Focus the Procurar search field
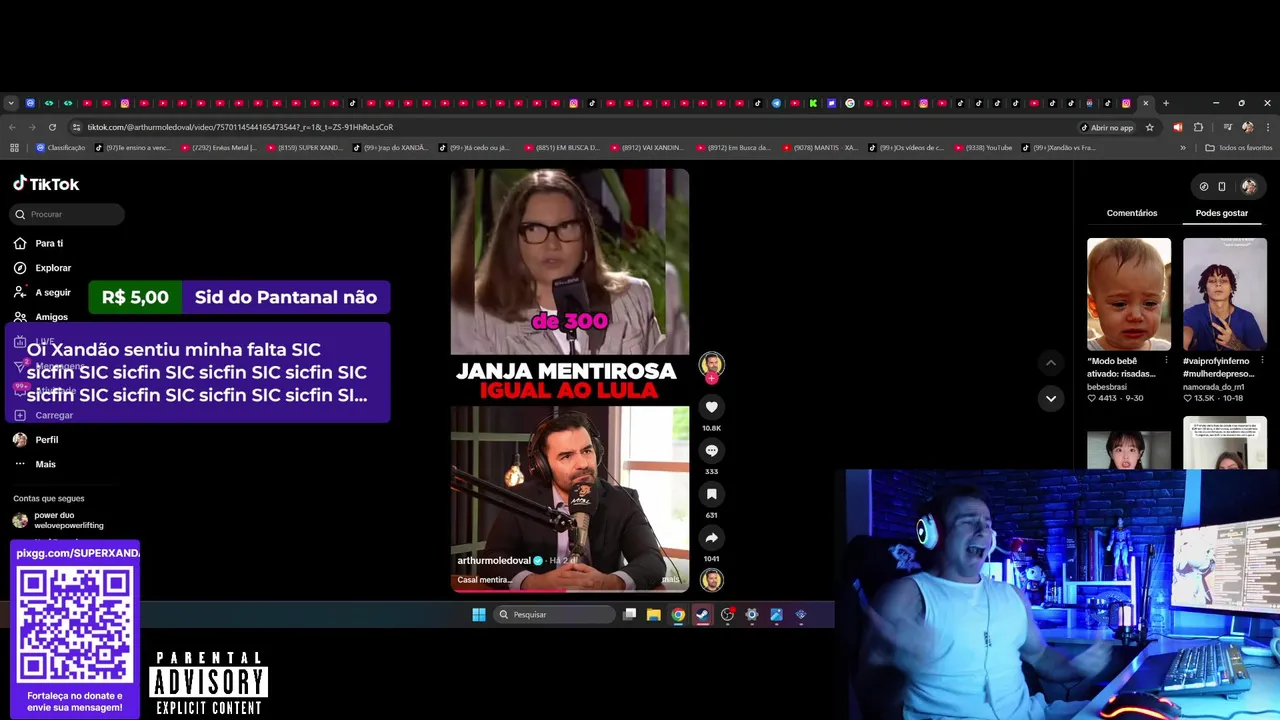Viewport: 1280px width, 720px height. pyautogui.click(x=68, y=214)
